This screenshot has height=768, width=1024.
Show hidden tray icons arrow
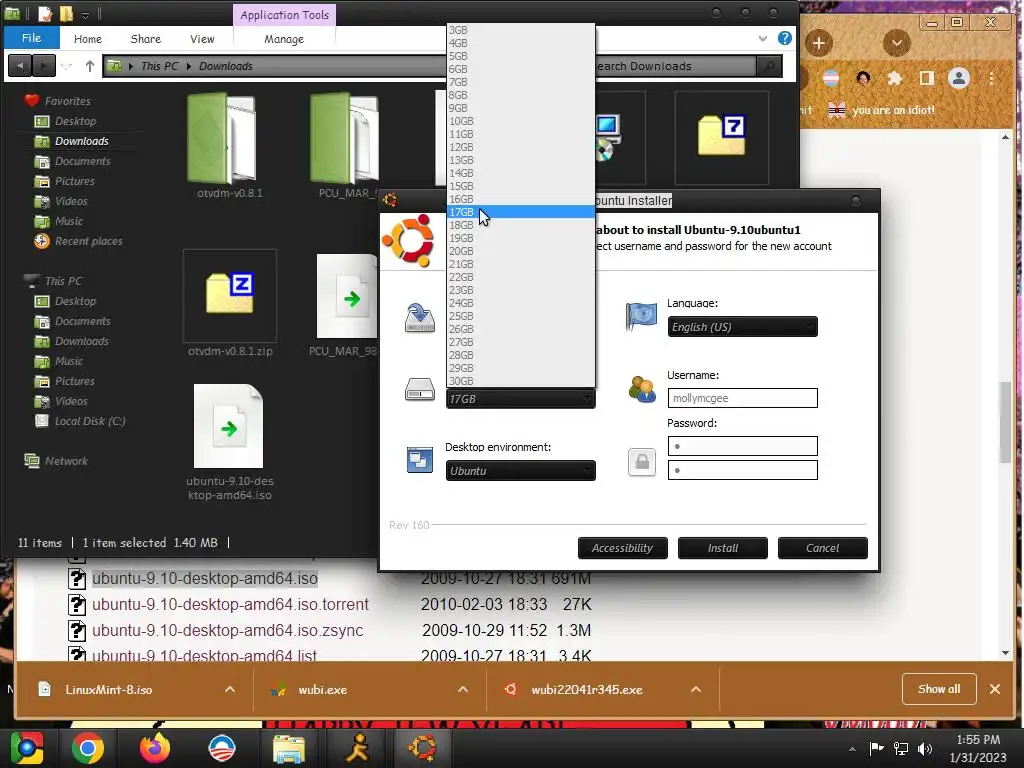click(x=852, y=748)
